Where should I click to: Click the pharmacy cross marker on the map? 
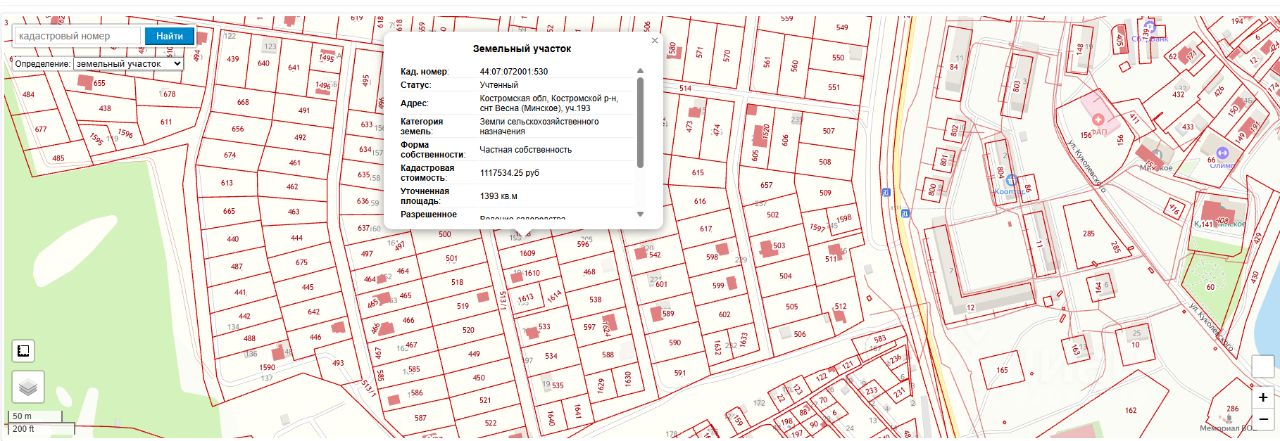click(x=1097, y=119)
